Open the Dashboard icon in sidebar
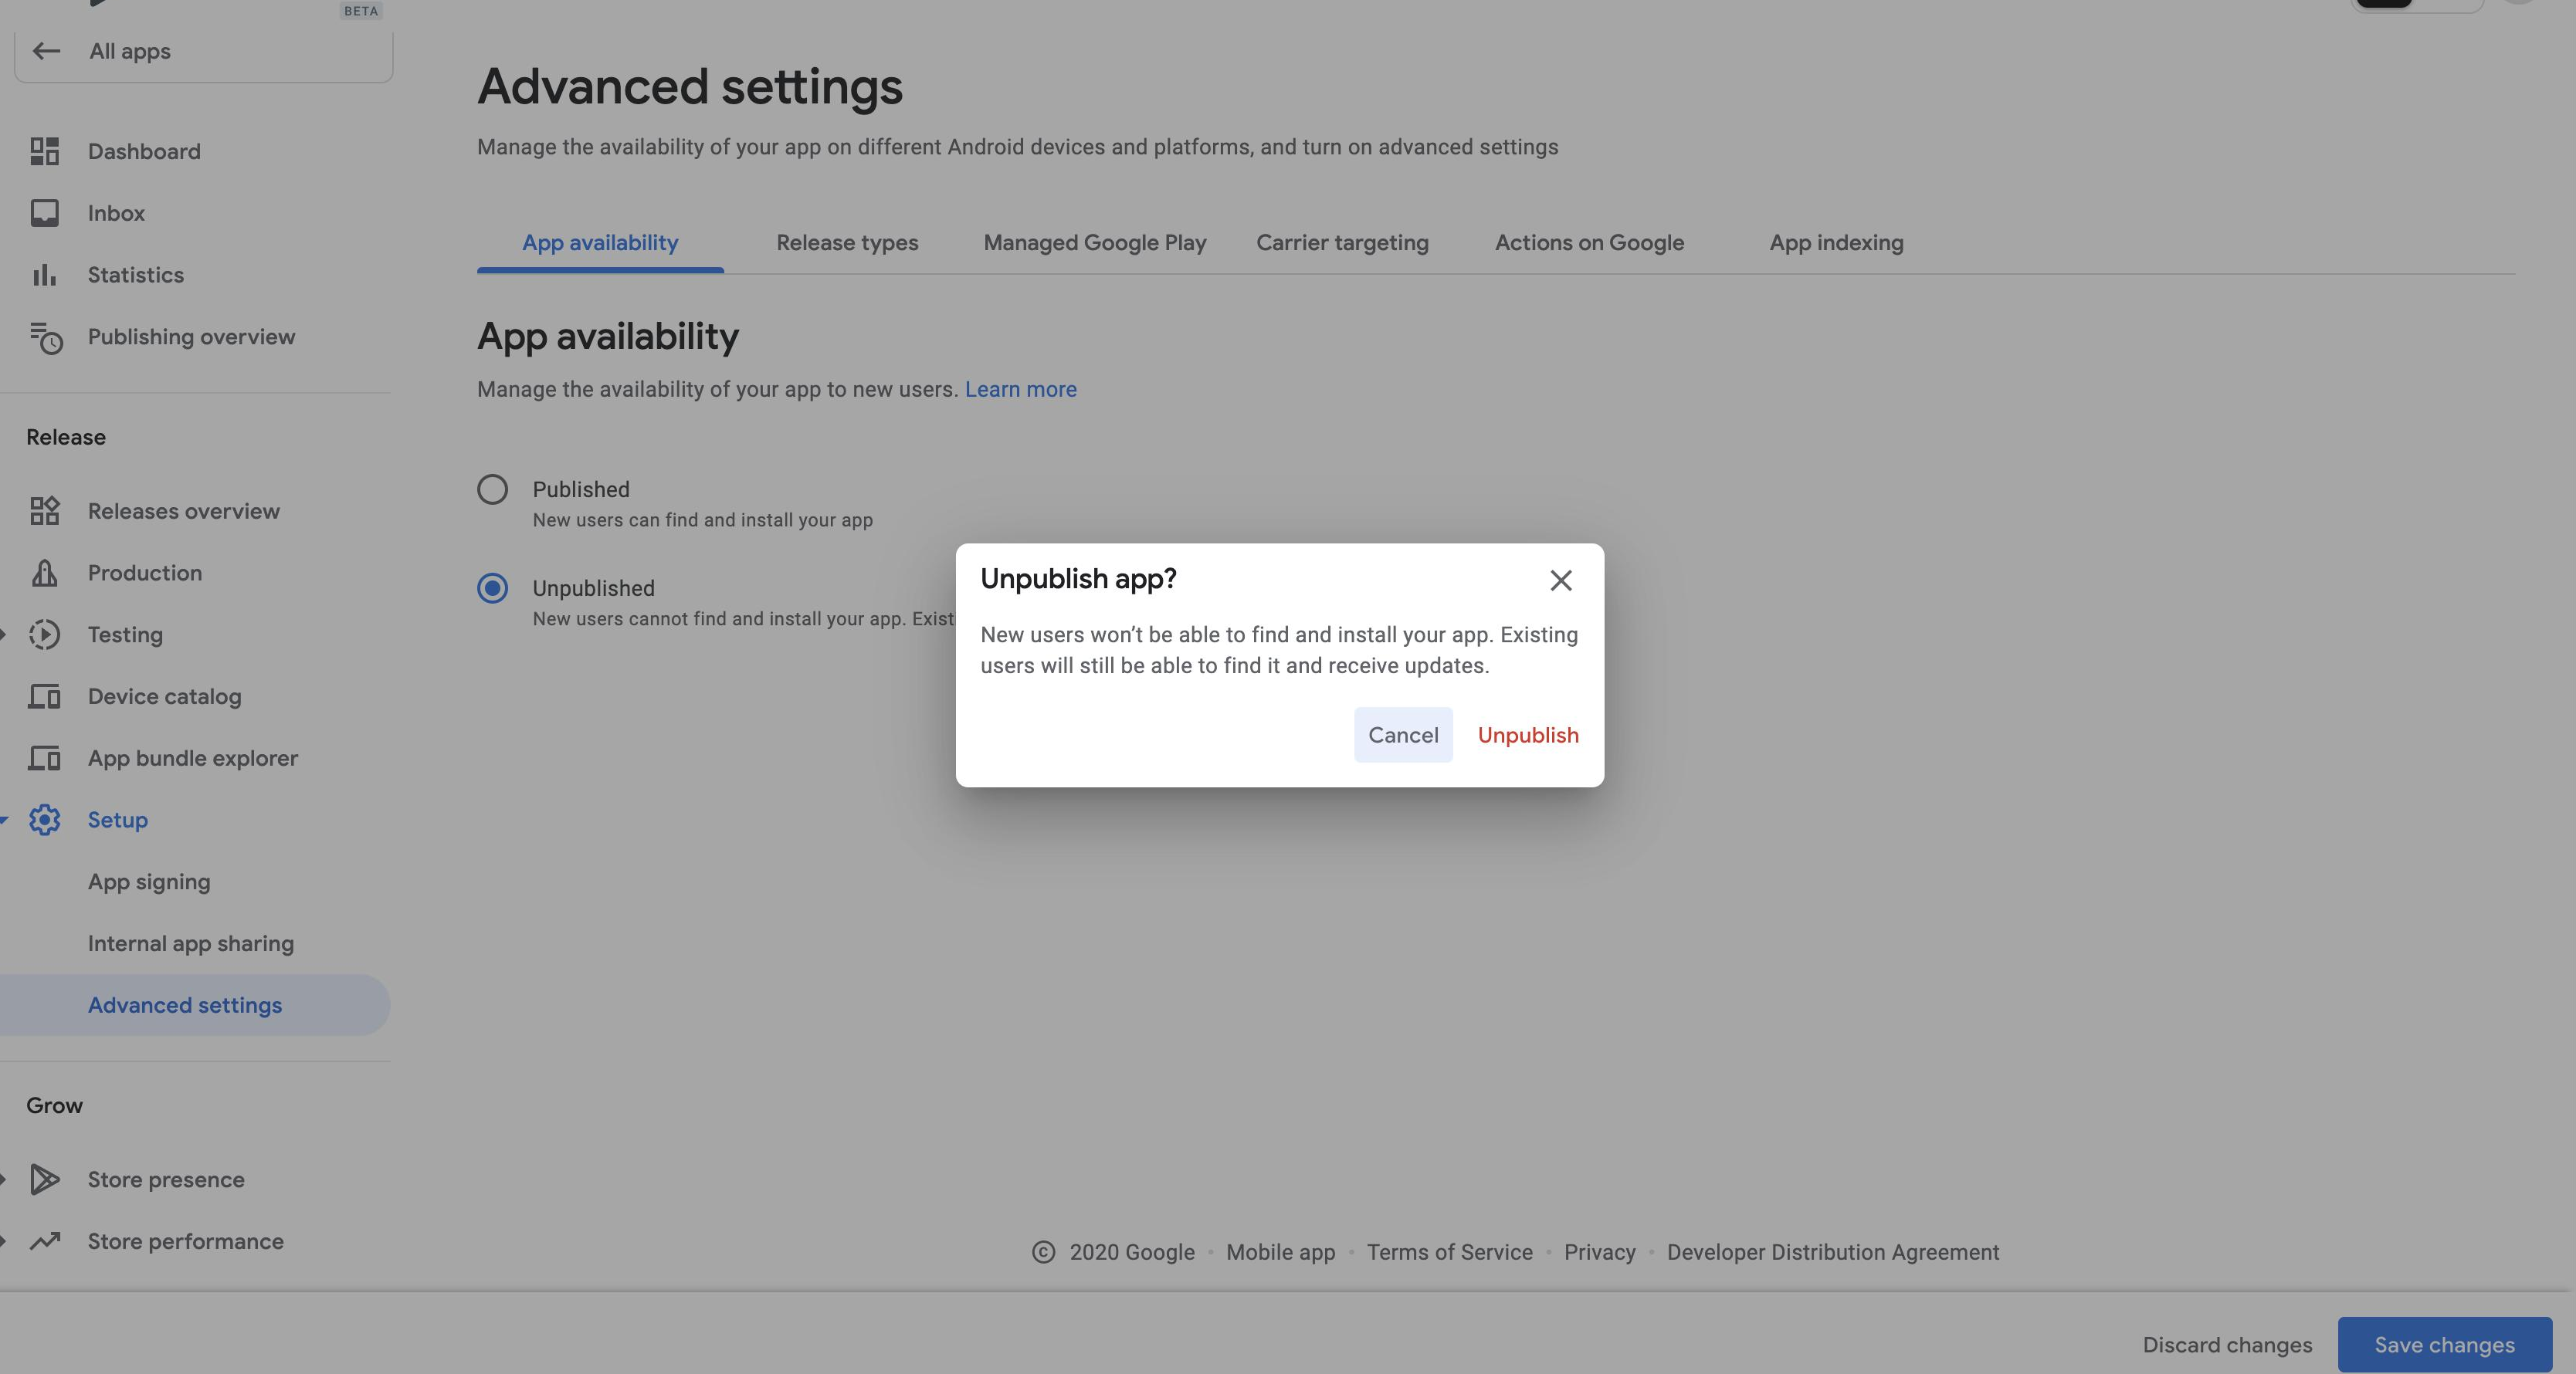 (44, 151)
